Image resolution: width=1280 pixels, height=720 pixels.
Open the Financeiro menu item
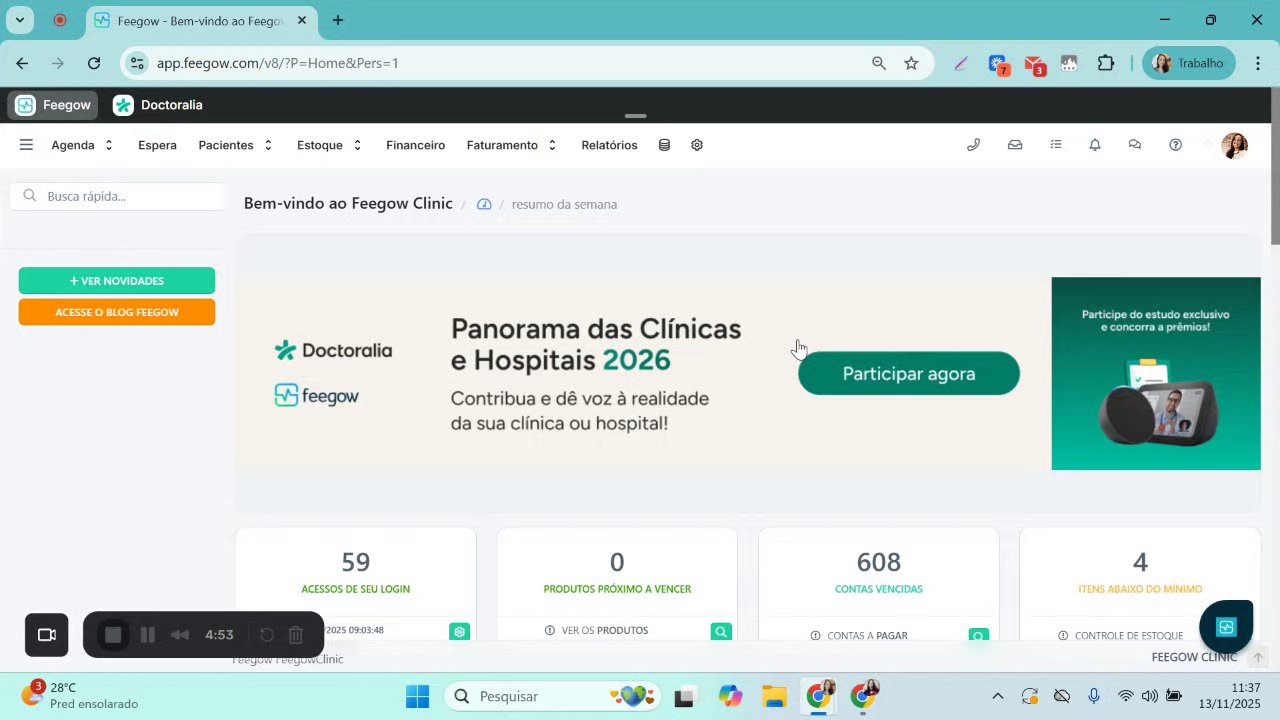(x=415, y=145)
